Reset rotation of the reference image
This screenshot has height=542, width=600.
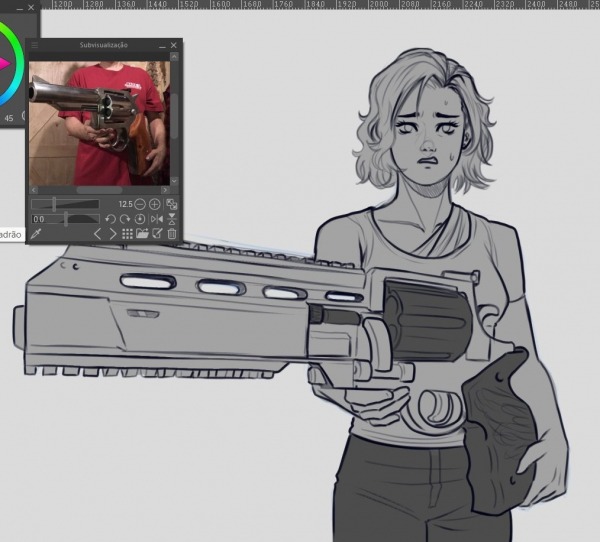coord(140,219)
